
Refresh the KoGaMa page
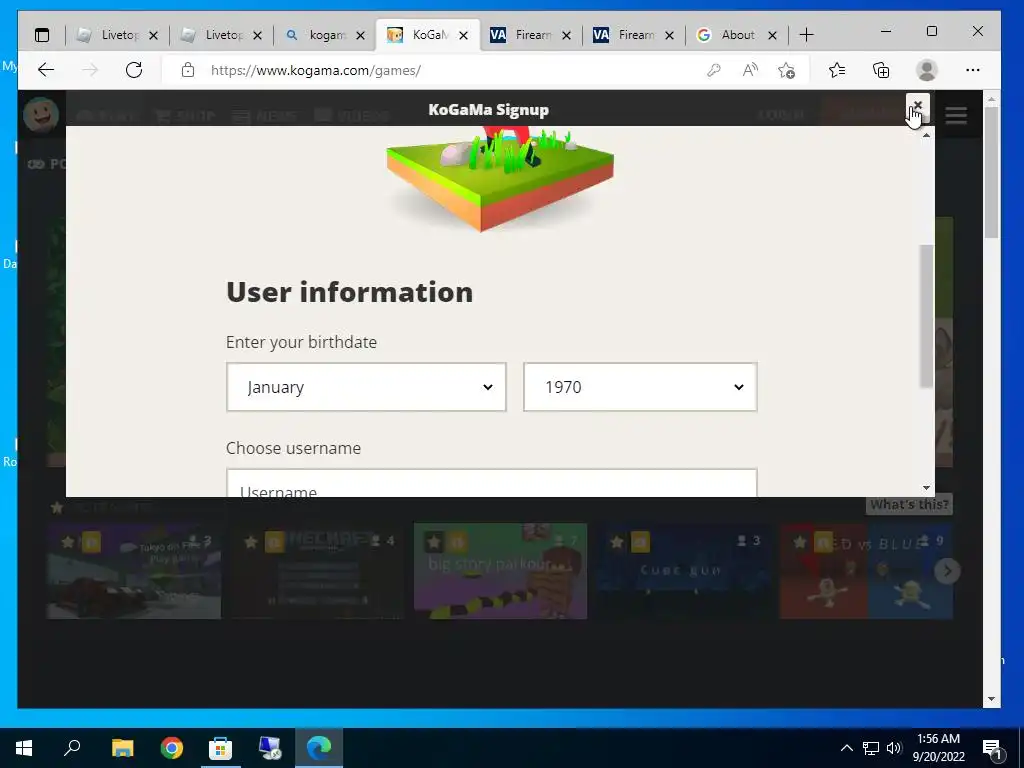coord(134,70)
